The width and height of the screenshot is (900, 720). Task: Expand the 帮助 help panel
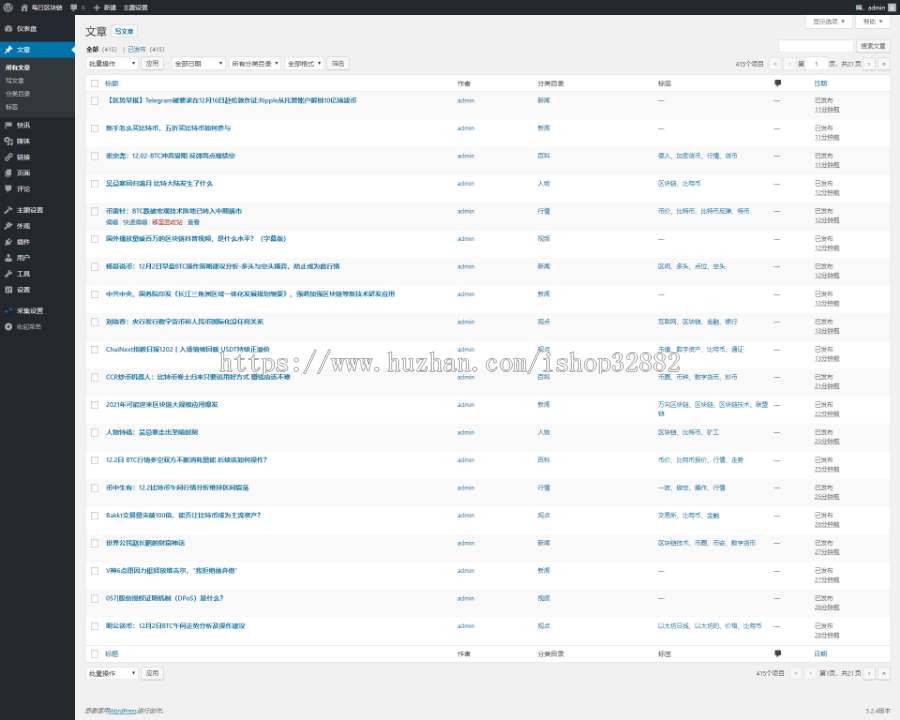click(872, 22)
